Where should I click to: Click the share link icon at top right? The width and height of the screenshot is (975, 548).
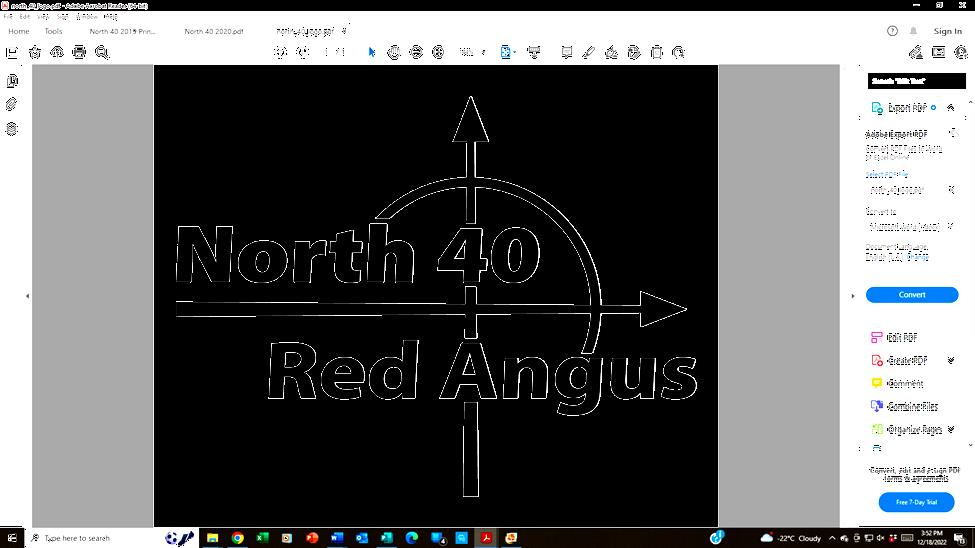point(916,52)
